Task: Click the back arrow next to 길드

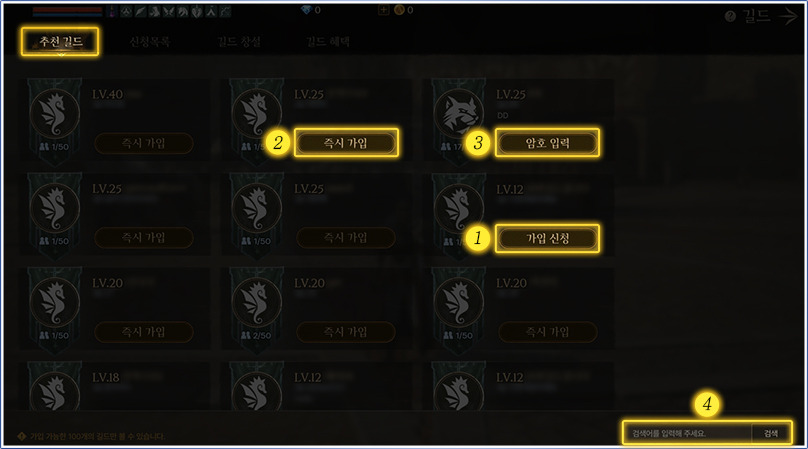Action: click(788, 16)
